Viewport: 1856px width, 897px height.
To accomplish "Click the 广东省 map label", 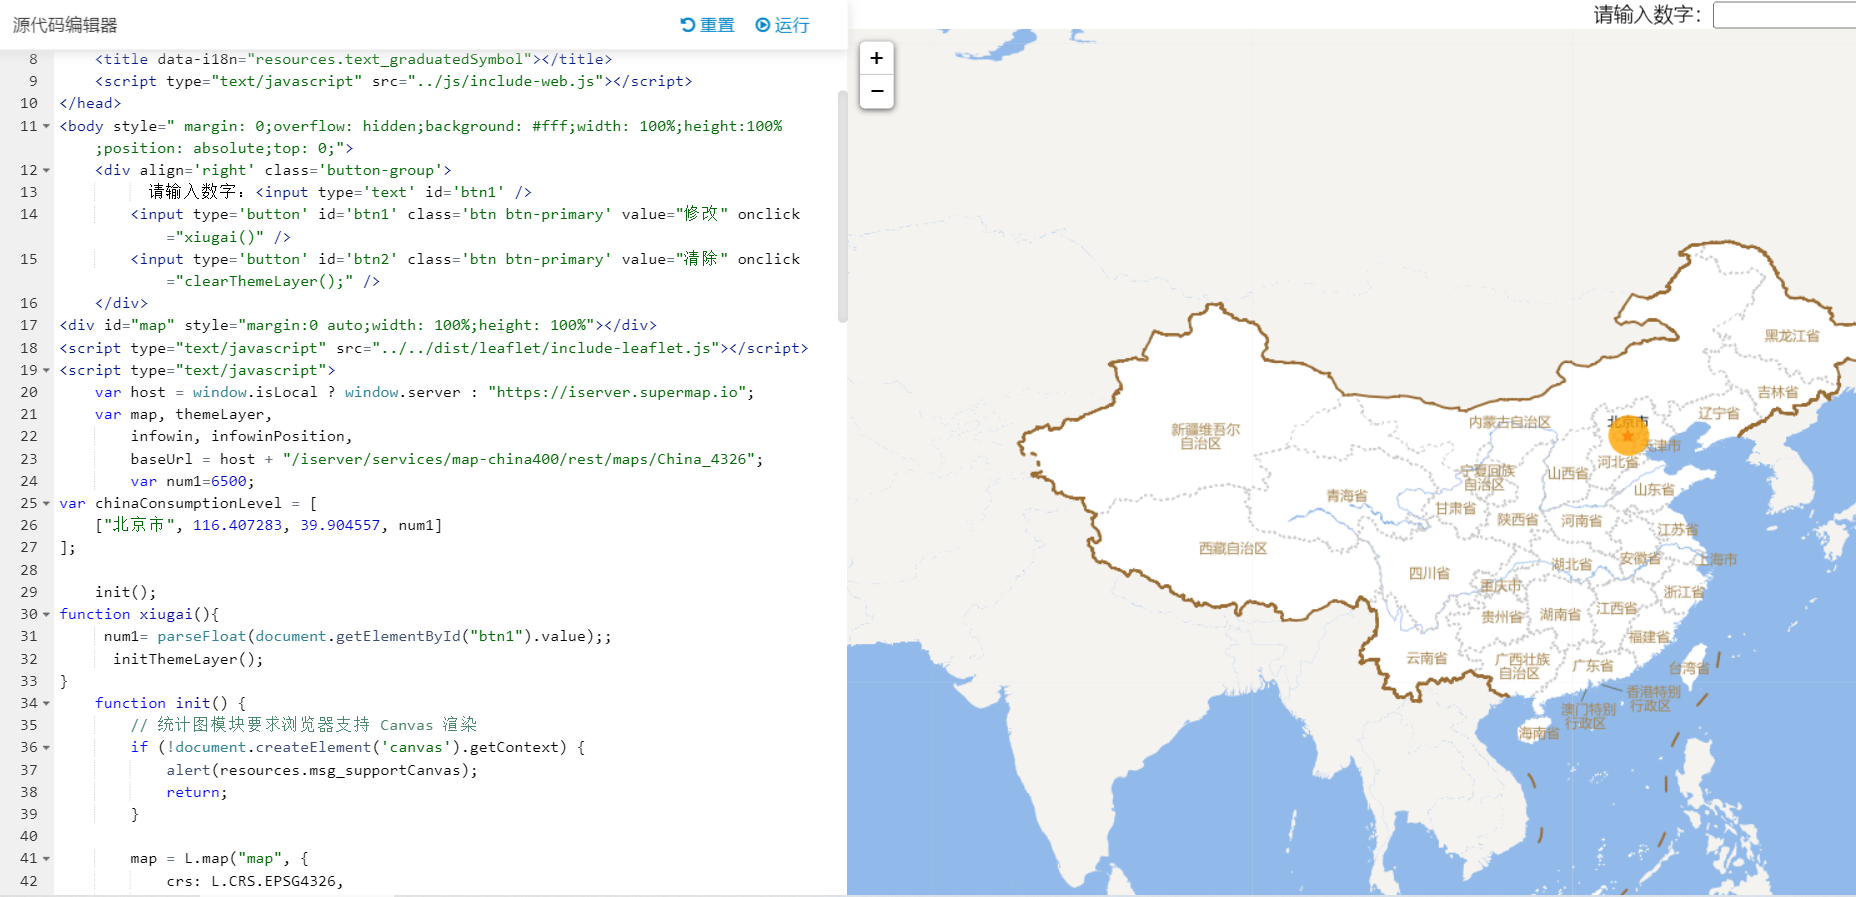I will (1592, 665).
